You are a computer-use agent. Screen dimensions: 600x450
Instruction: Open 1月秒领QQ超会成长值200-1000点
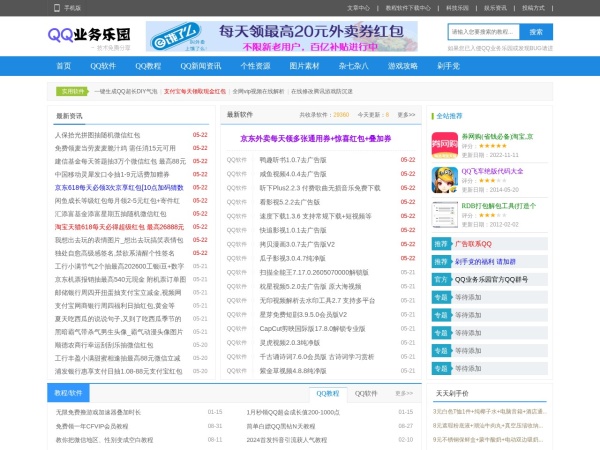(293, 412)
